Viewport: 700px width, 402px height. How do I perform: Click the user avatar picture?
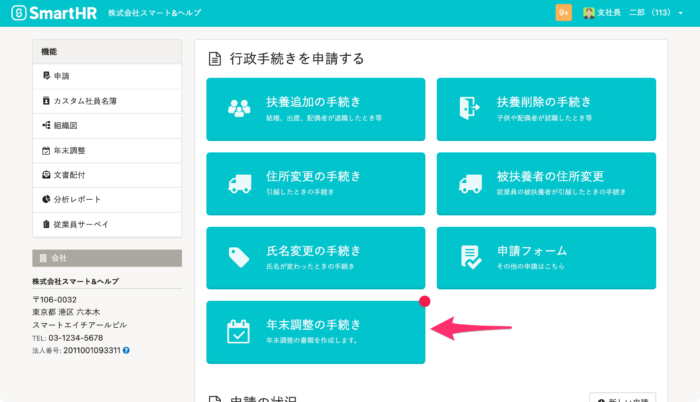click(x=589, y=13)
